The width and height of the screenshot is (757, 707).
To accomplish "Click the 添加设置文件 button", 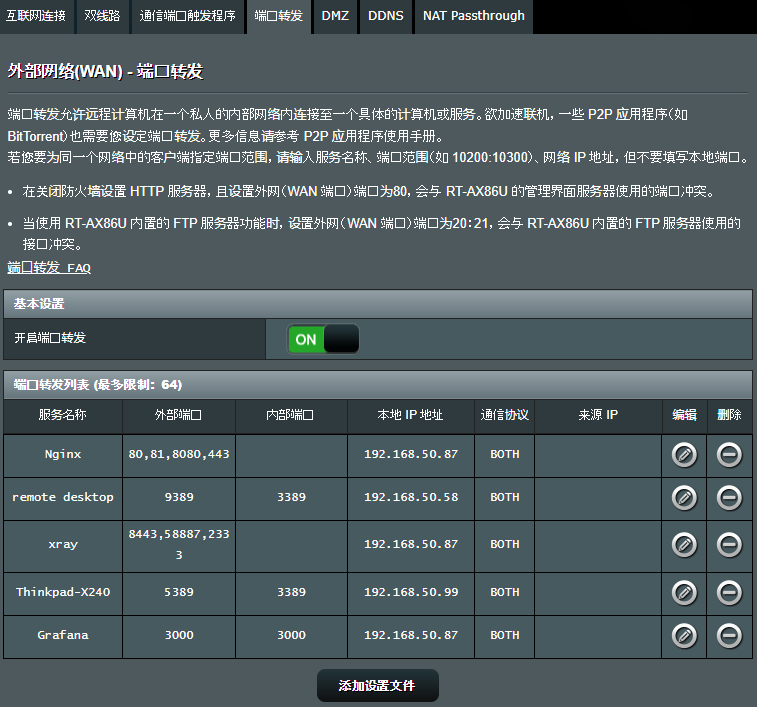I will (x=377, y=686).
